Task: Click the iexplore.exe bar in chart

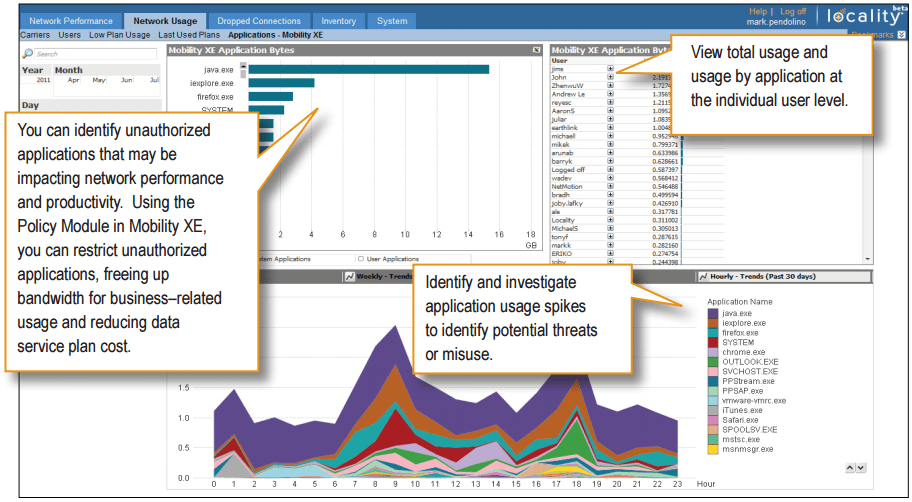Action: tap(282, 83)
